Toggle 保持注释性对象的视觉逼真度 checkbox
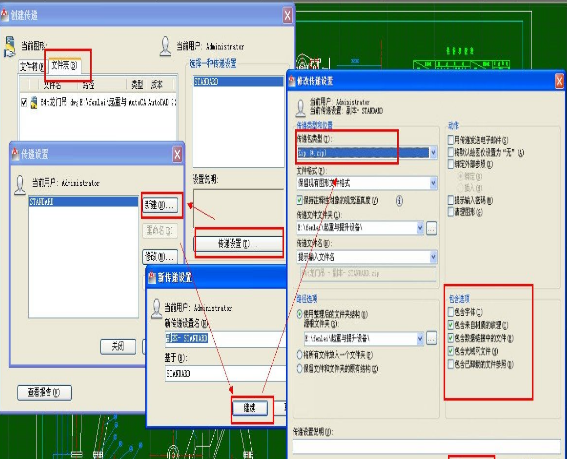 click(x=299, y=200)
